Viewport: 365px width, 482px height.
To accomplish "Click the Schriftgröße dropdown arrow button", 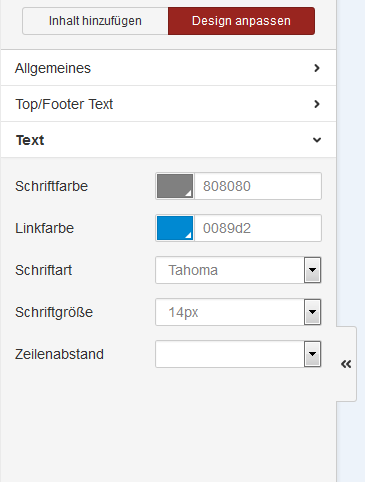I will 313,312.
